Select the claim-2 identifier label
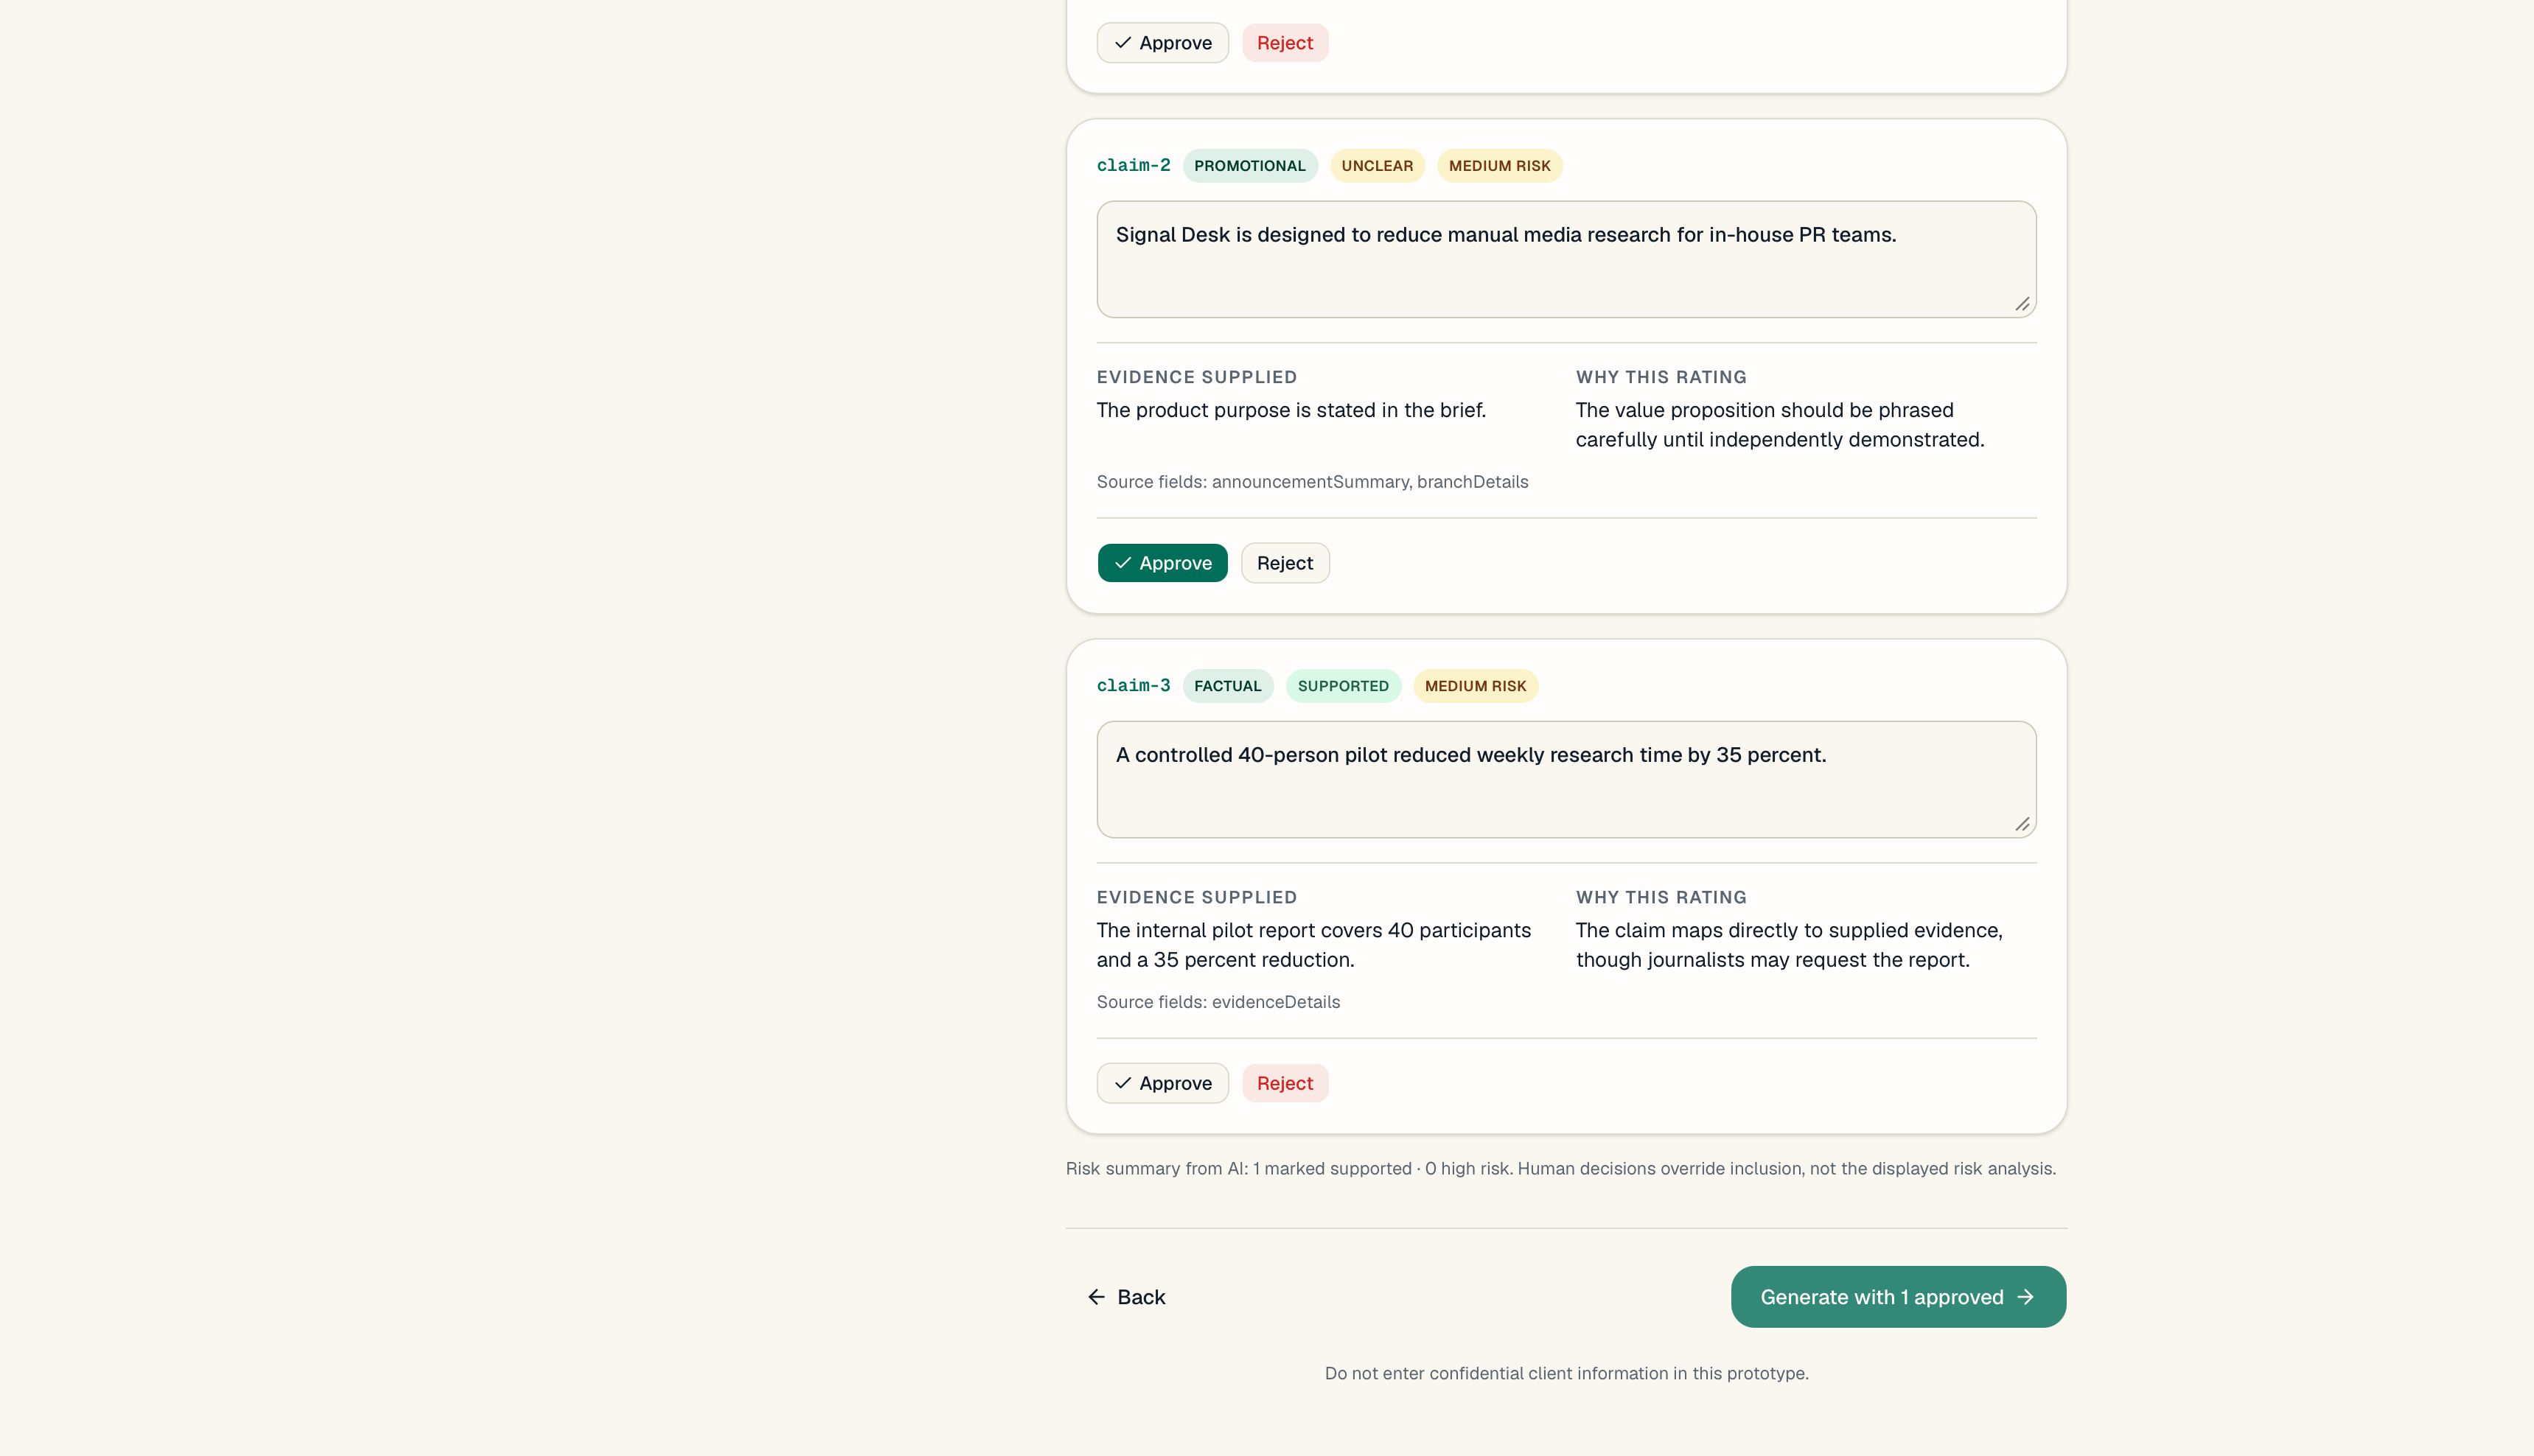Viewport: 2534px width, 1456px height. click(1133, 166)
